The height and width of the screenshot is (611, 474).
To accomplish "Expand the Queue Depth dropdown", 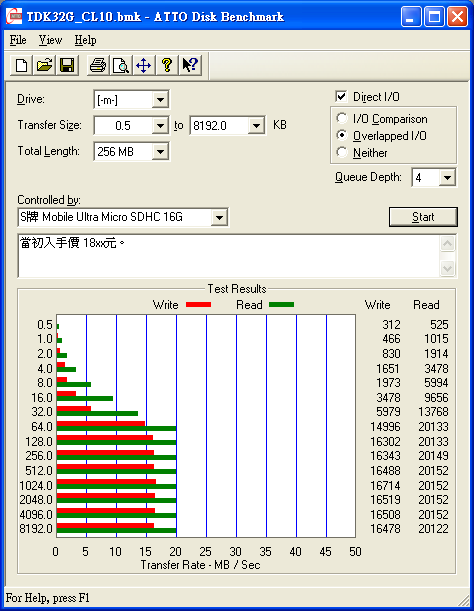I will [447, 178].
